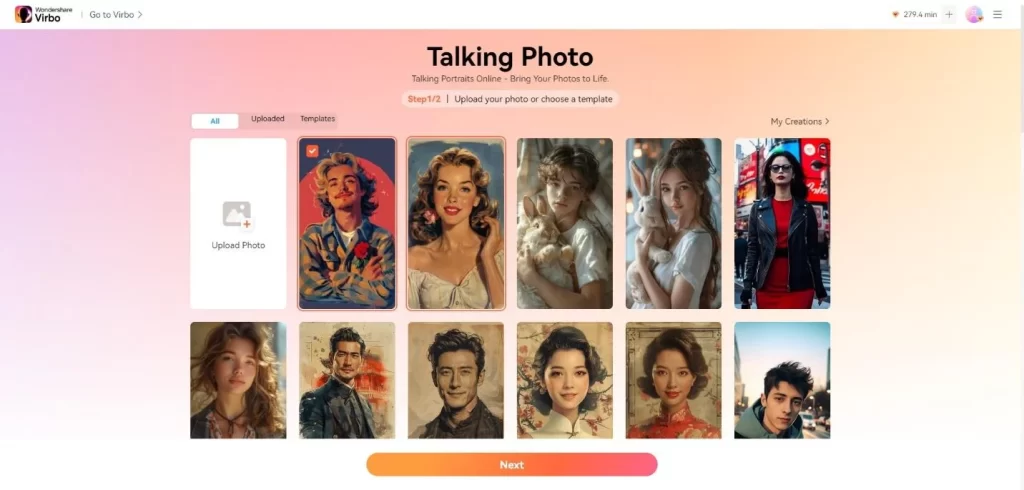Image resolution: width=1024 pixels, height=490 pixels.
Task: Select woman in red qipao template
Action: click(x=673, y=380)
